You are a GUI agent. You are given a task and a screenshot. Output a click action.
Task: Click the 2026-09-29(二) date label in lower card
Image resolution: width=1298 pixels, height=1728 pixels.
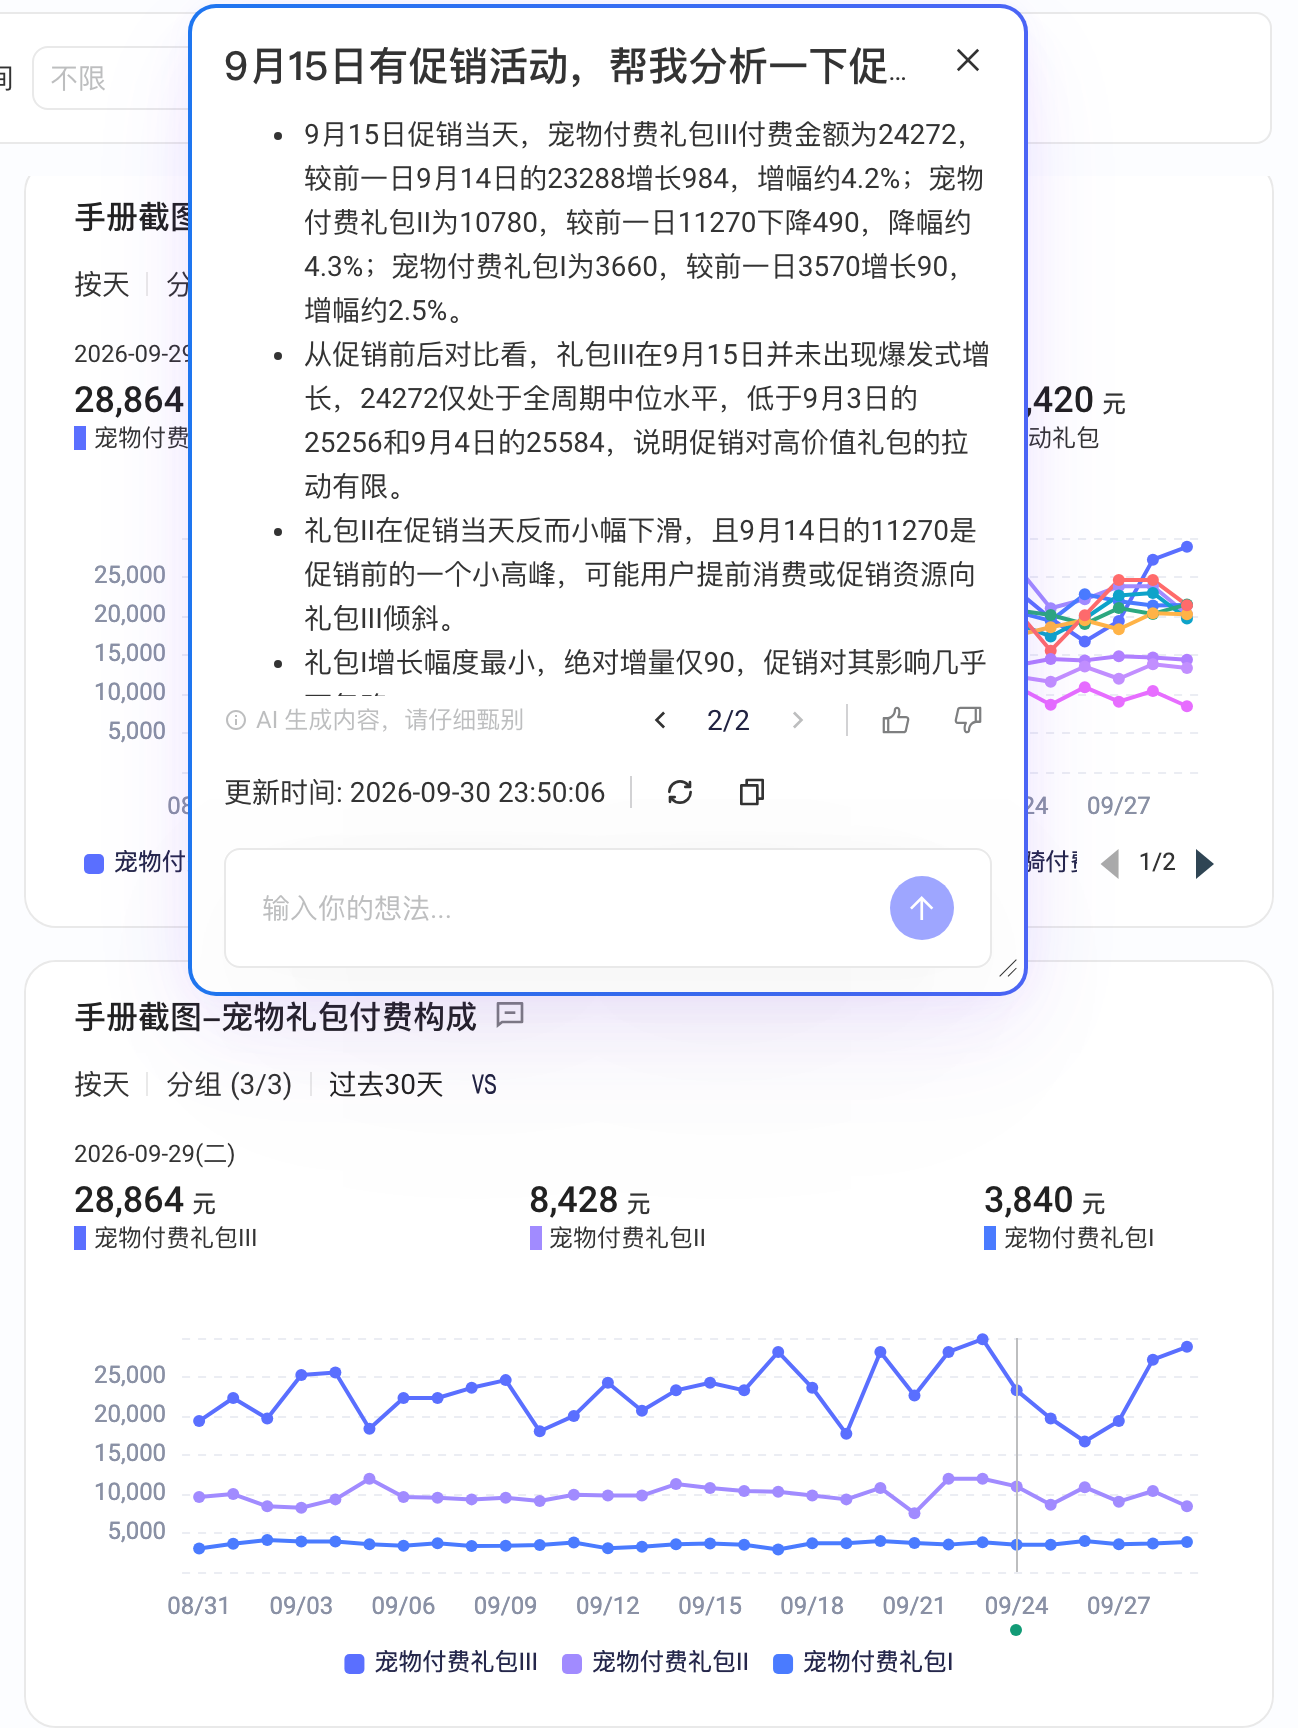(155, 1153)
